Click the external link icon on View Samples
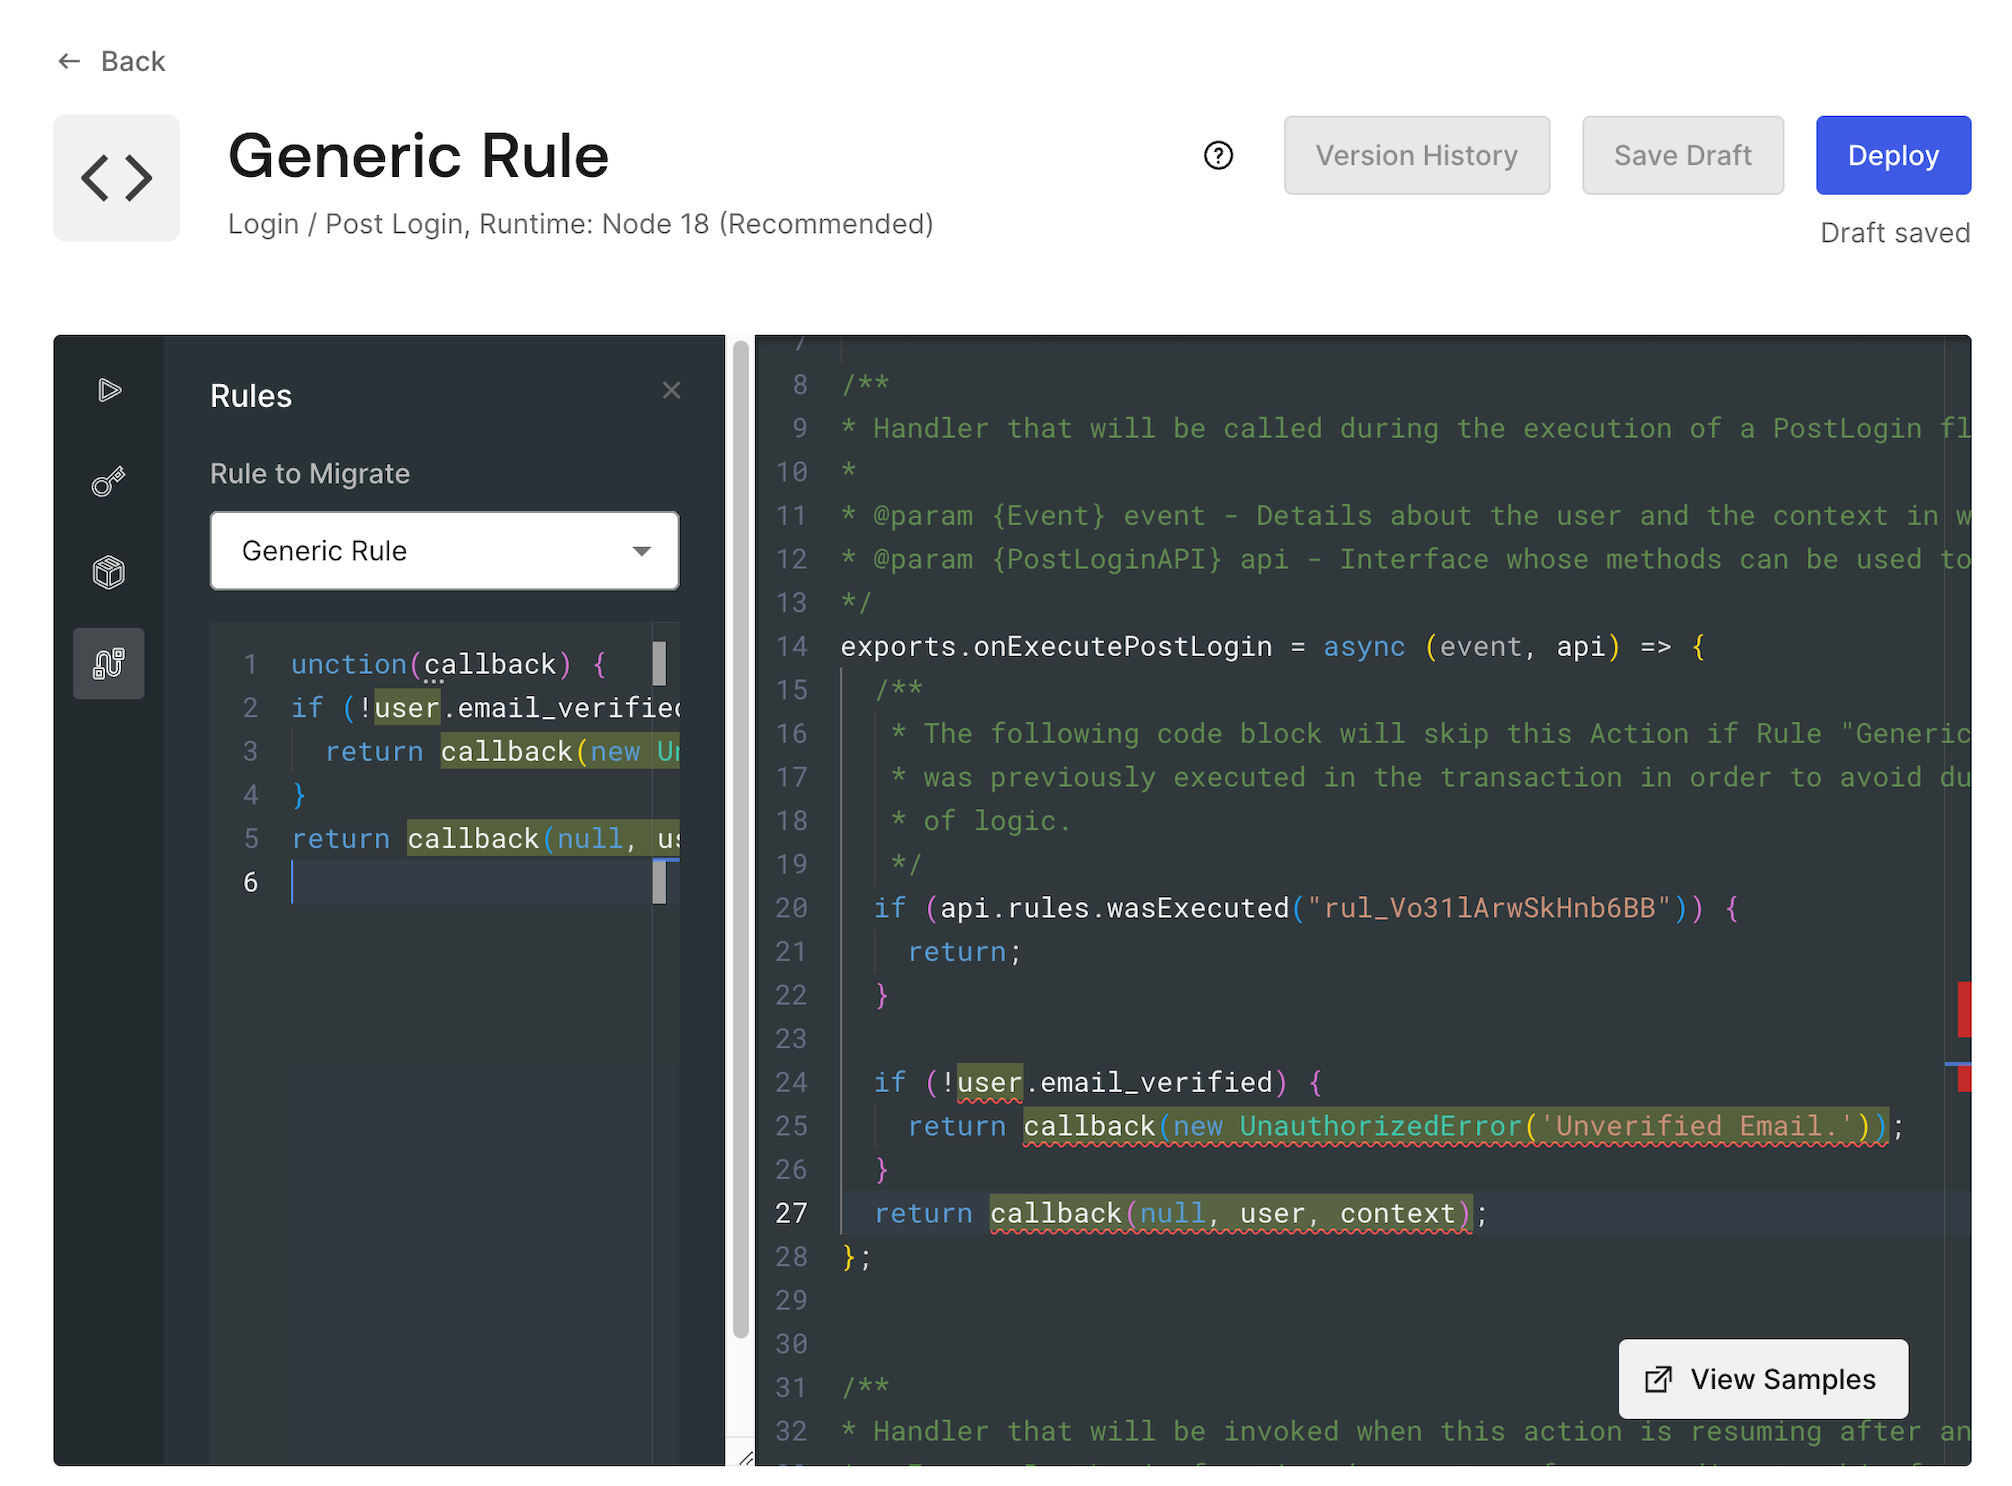 [1658, 1379]
